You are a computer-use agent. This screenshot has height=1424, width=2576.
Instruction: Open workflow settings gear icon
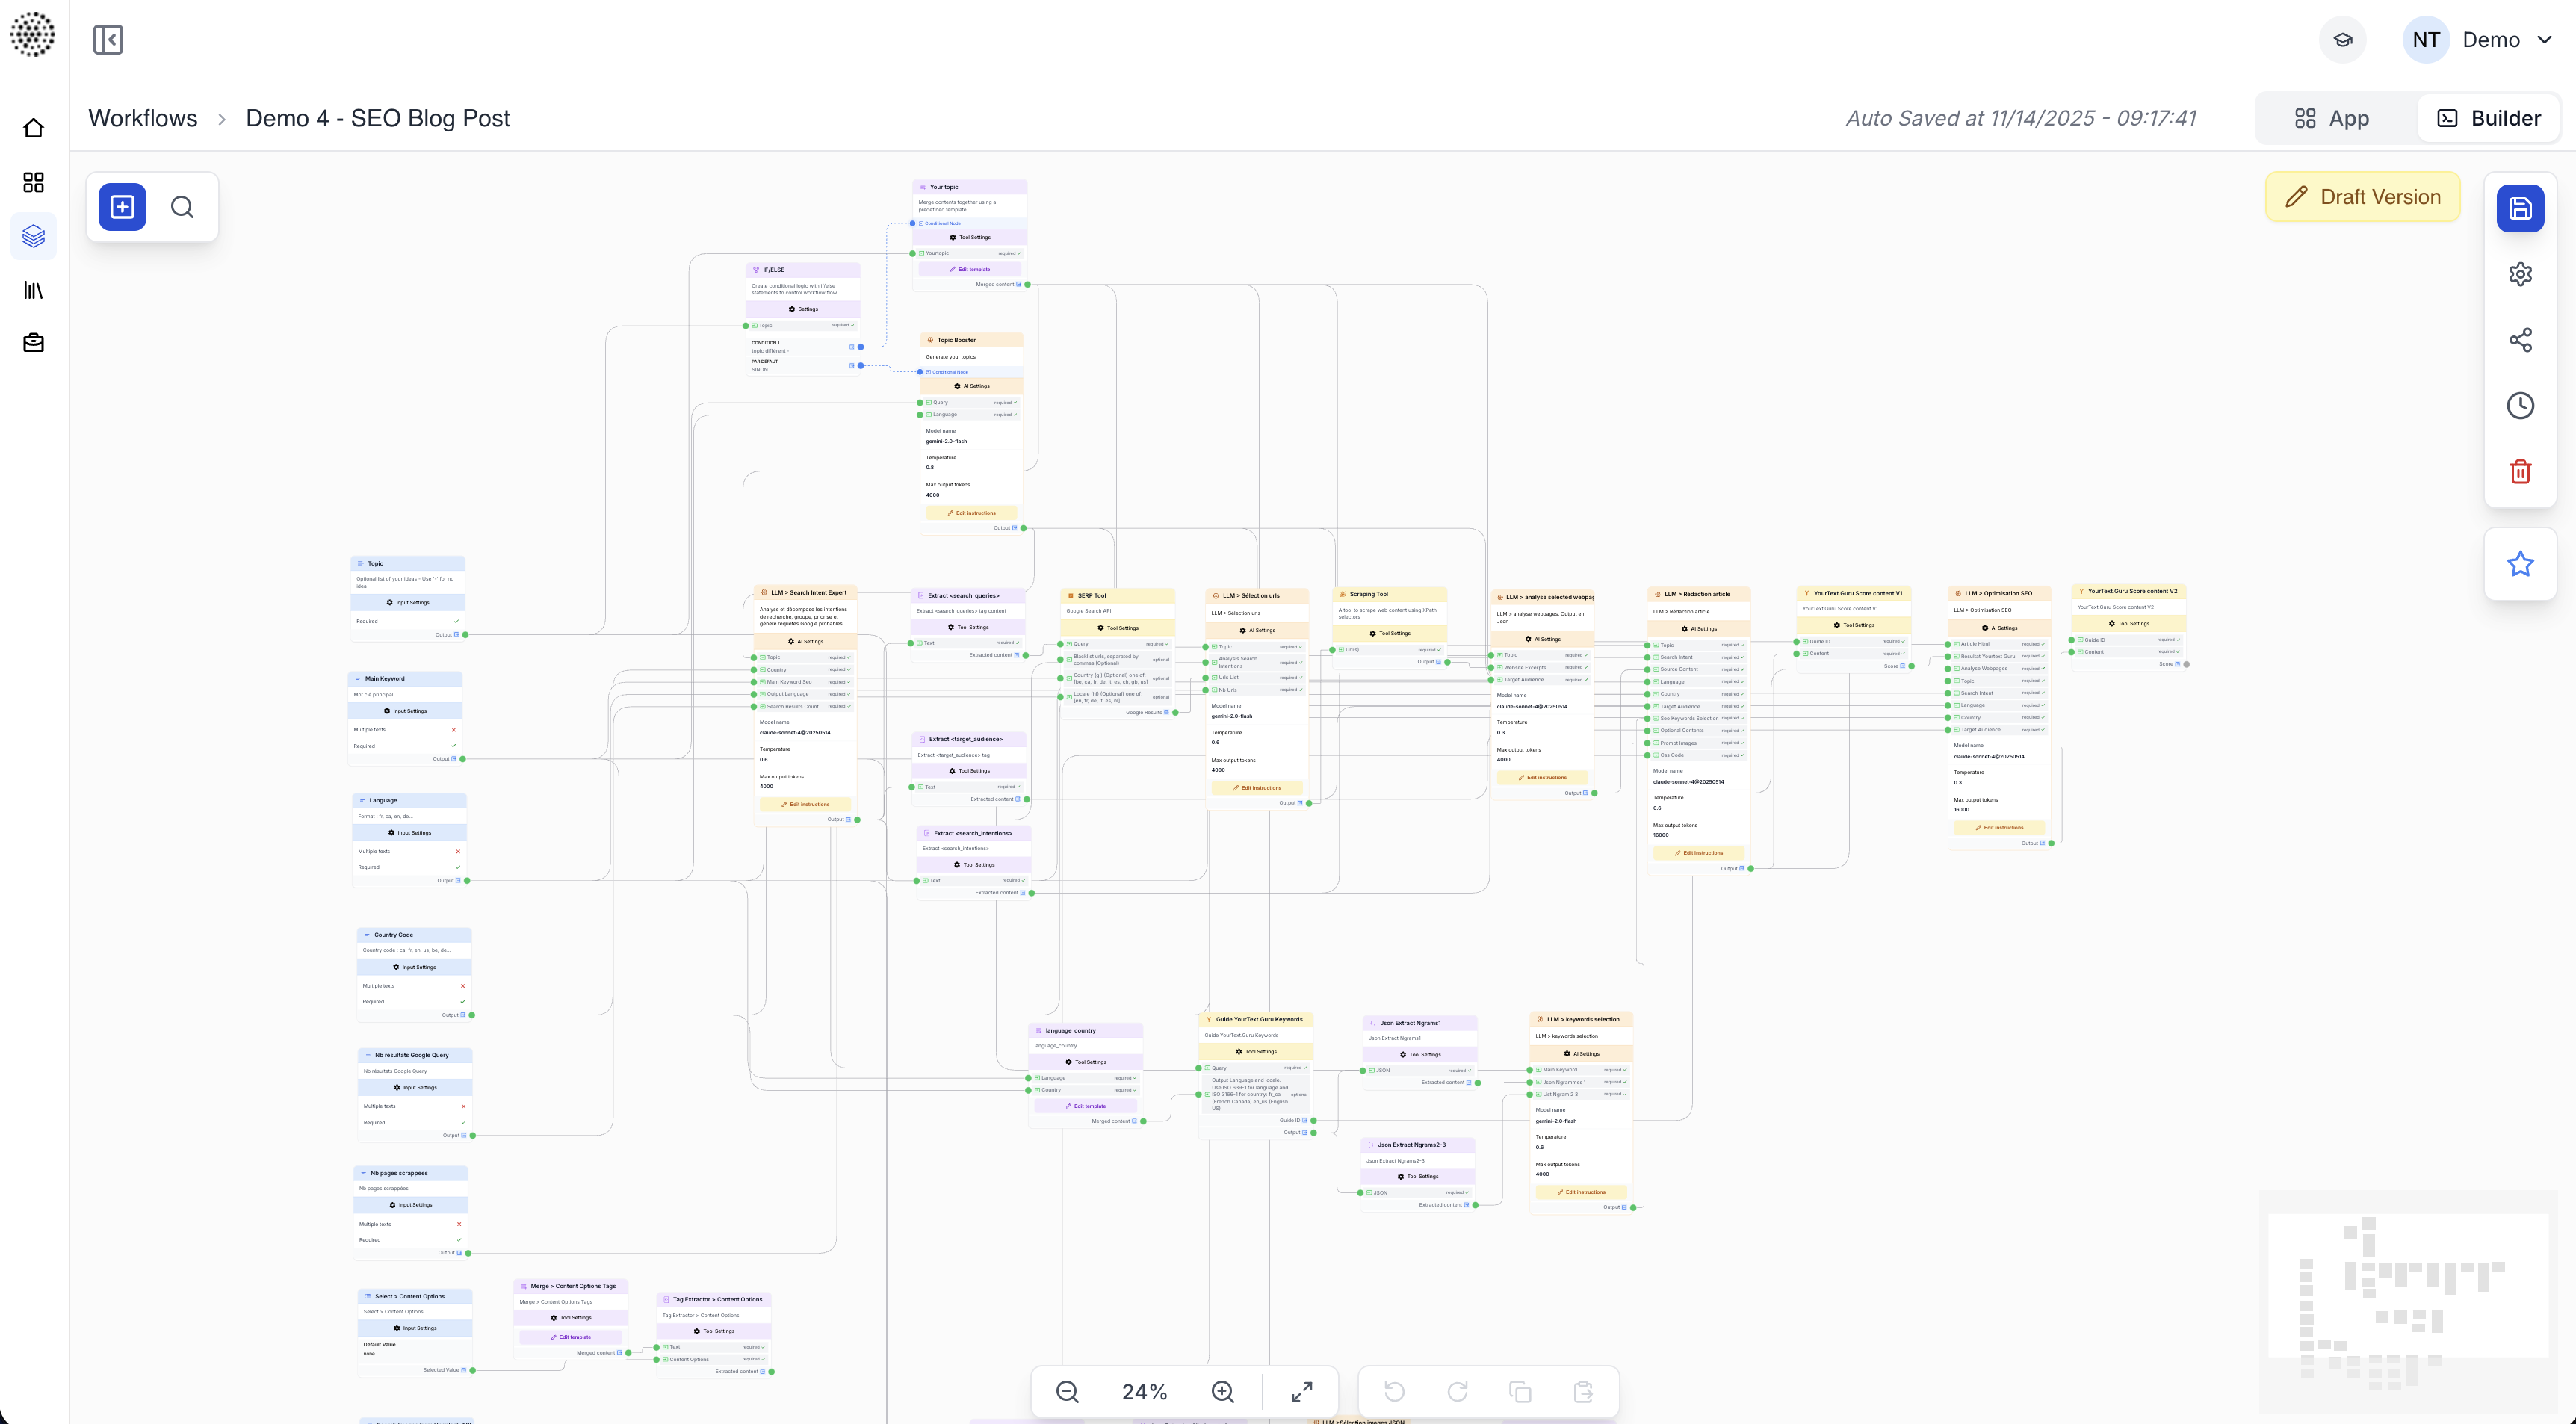click(2520, 274)
